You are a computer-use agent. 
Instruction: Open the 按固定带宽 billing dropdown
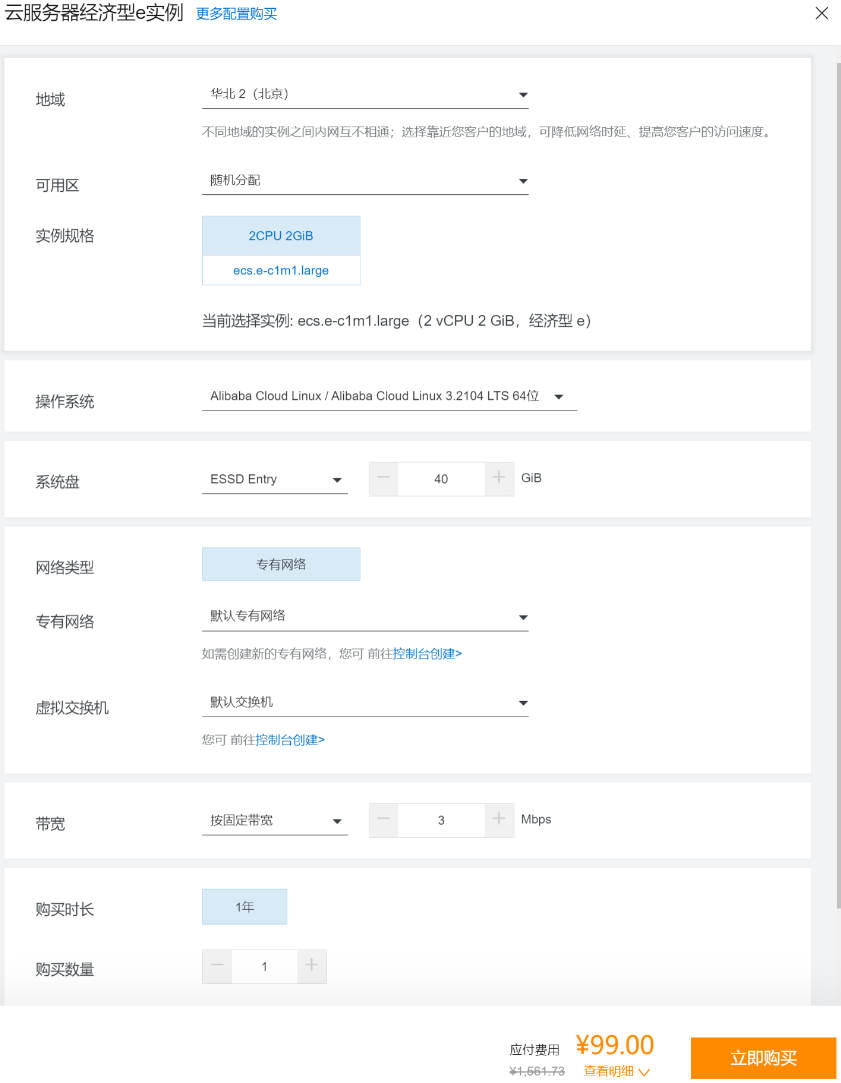(275, 821)
